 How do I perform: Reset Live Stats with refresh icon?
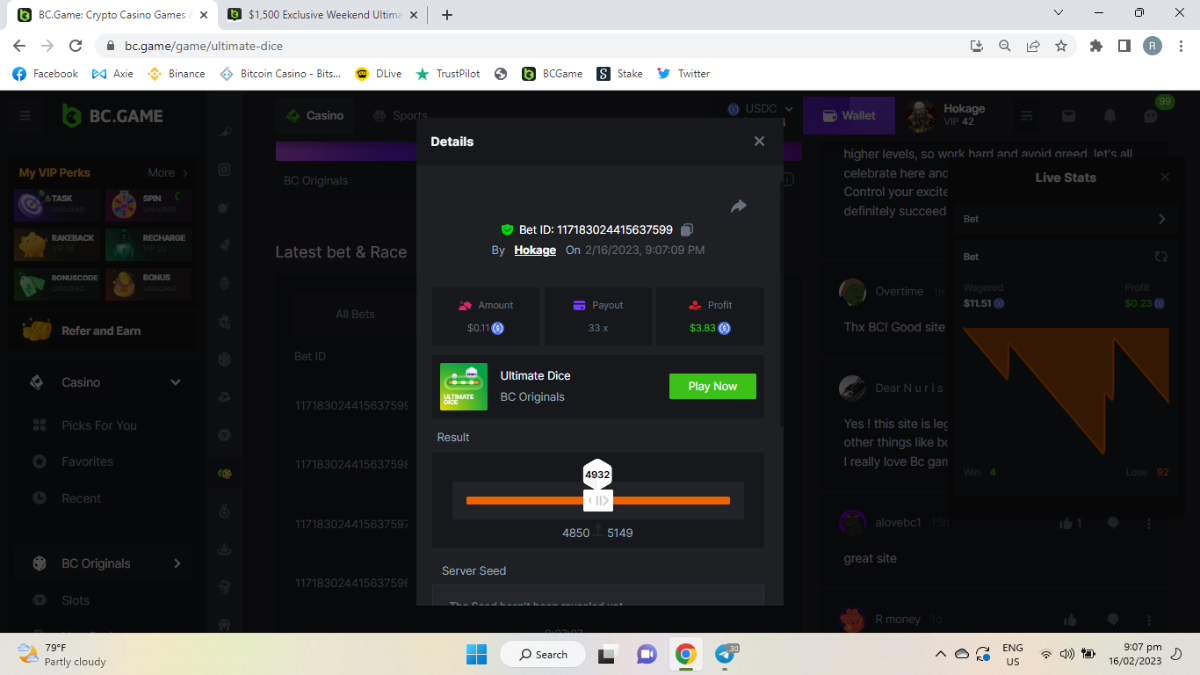click(1161, 257)
